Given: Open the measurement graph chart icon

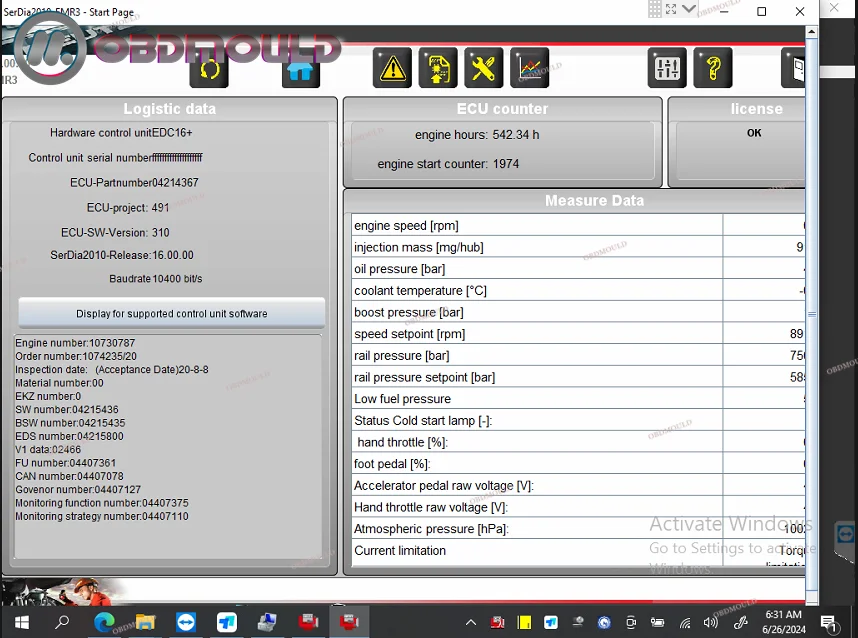Looking at the screenshot, I should 529,68.
